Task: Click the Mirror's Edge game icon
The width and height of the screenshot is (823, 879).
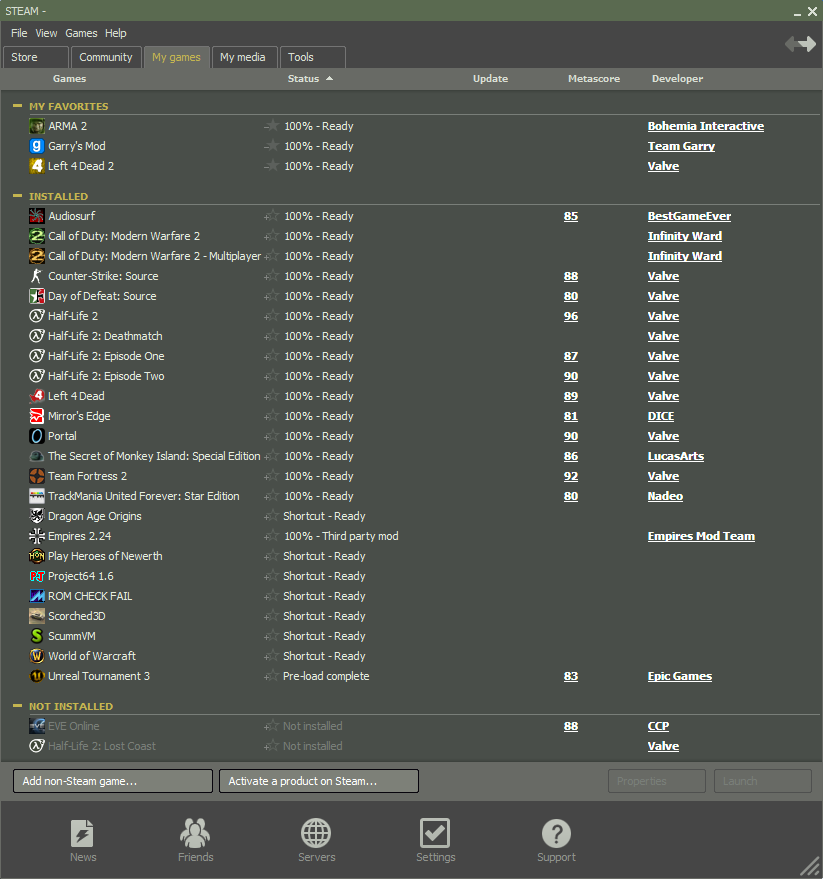Action: tap(36, 416)
